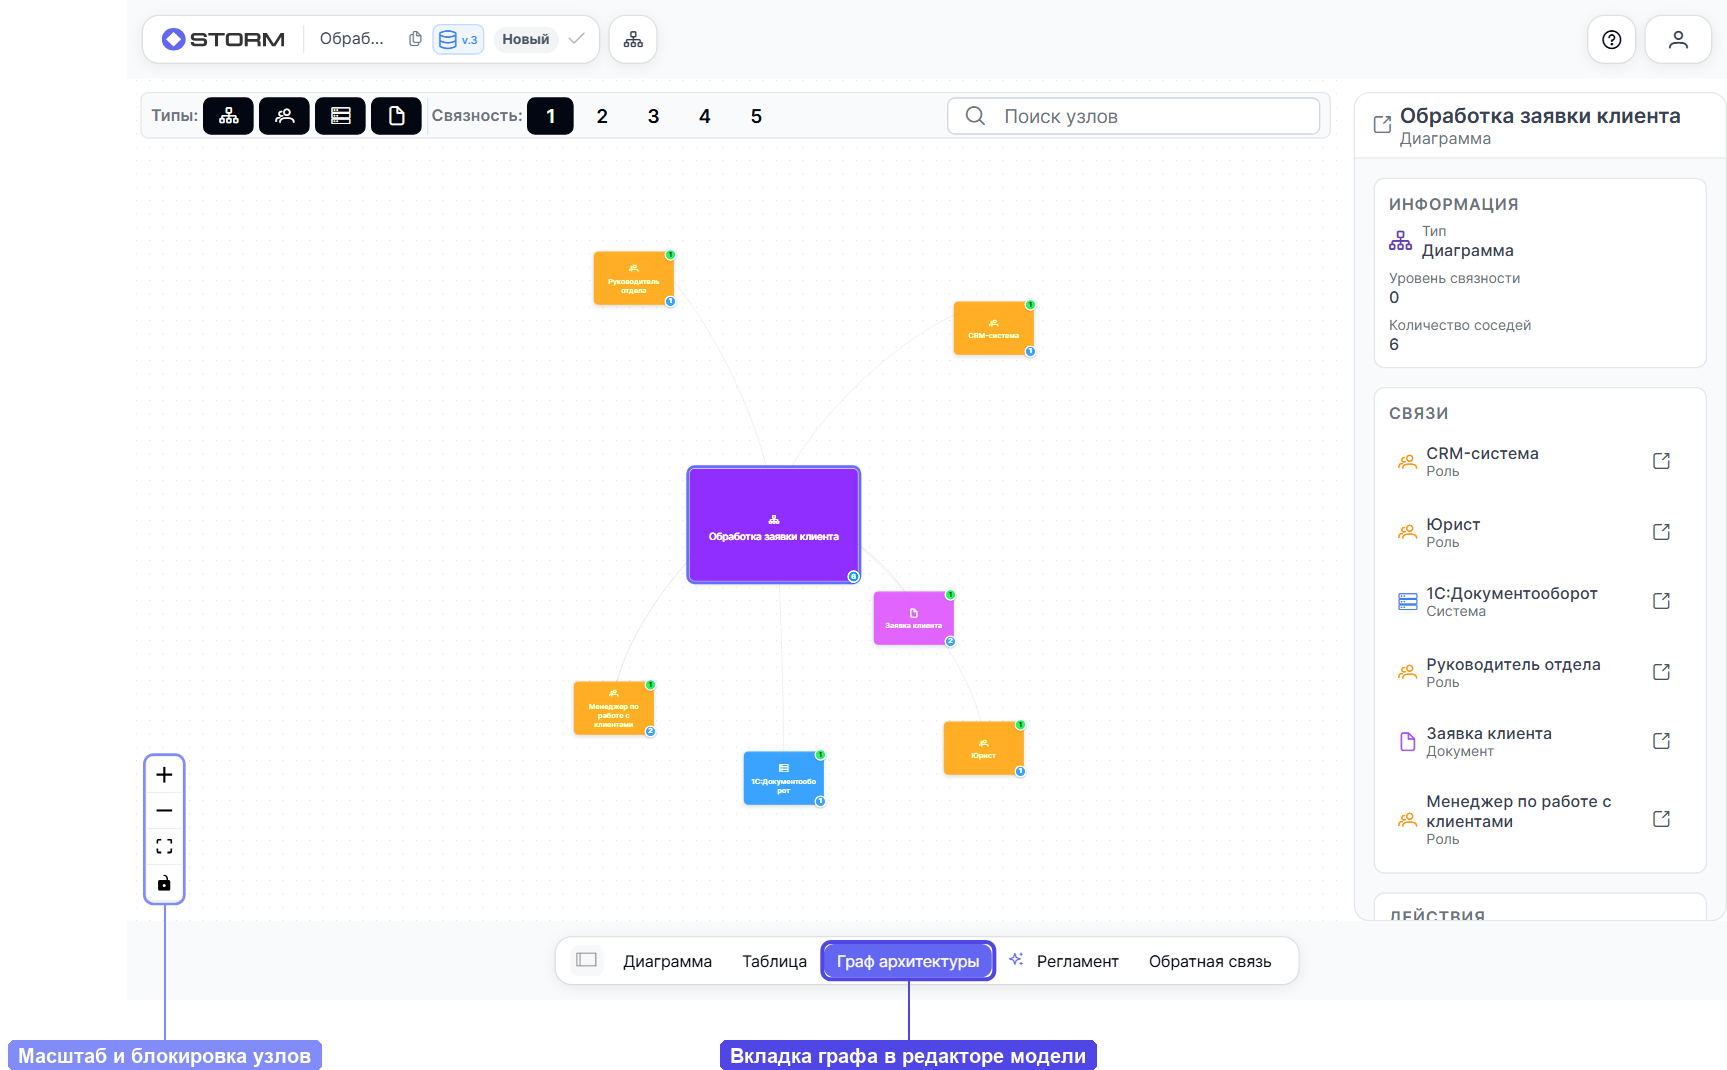
Task: Toggle the documents type filter
Action: click(396, 116)
